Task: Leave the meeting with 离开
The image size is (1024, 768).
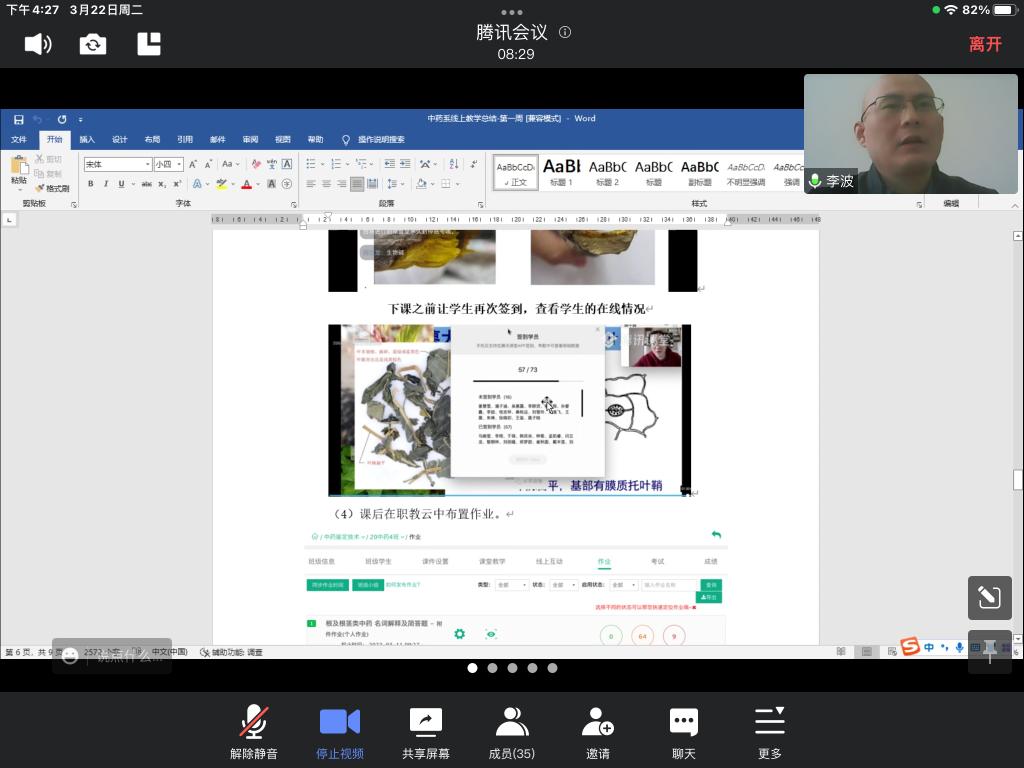Action: (984, 44)
